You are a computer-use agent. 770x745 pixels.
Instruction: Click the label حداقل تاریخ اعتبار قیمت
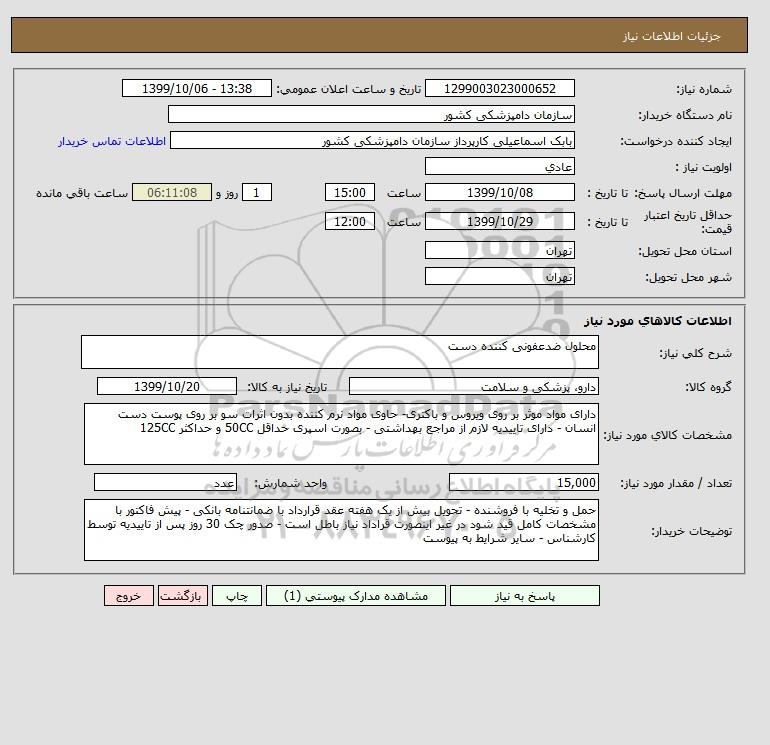pos(688,222)
